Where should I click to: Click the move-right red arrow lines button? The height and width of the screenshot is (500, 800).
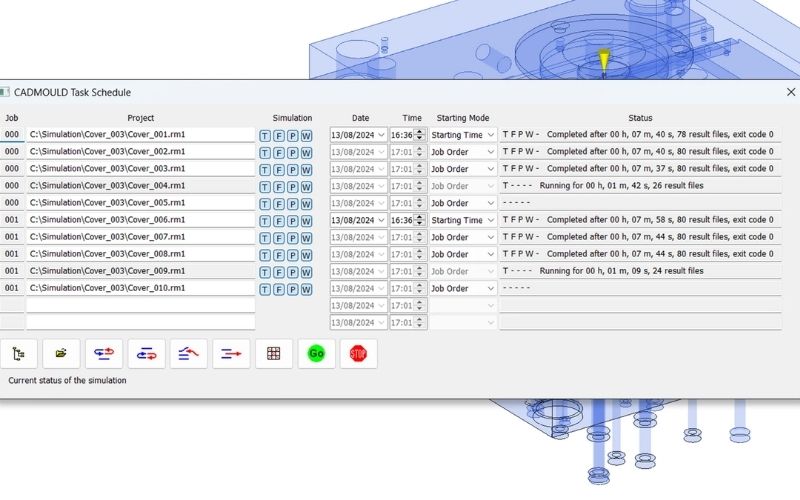click(231, 354)
